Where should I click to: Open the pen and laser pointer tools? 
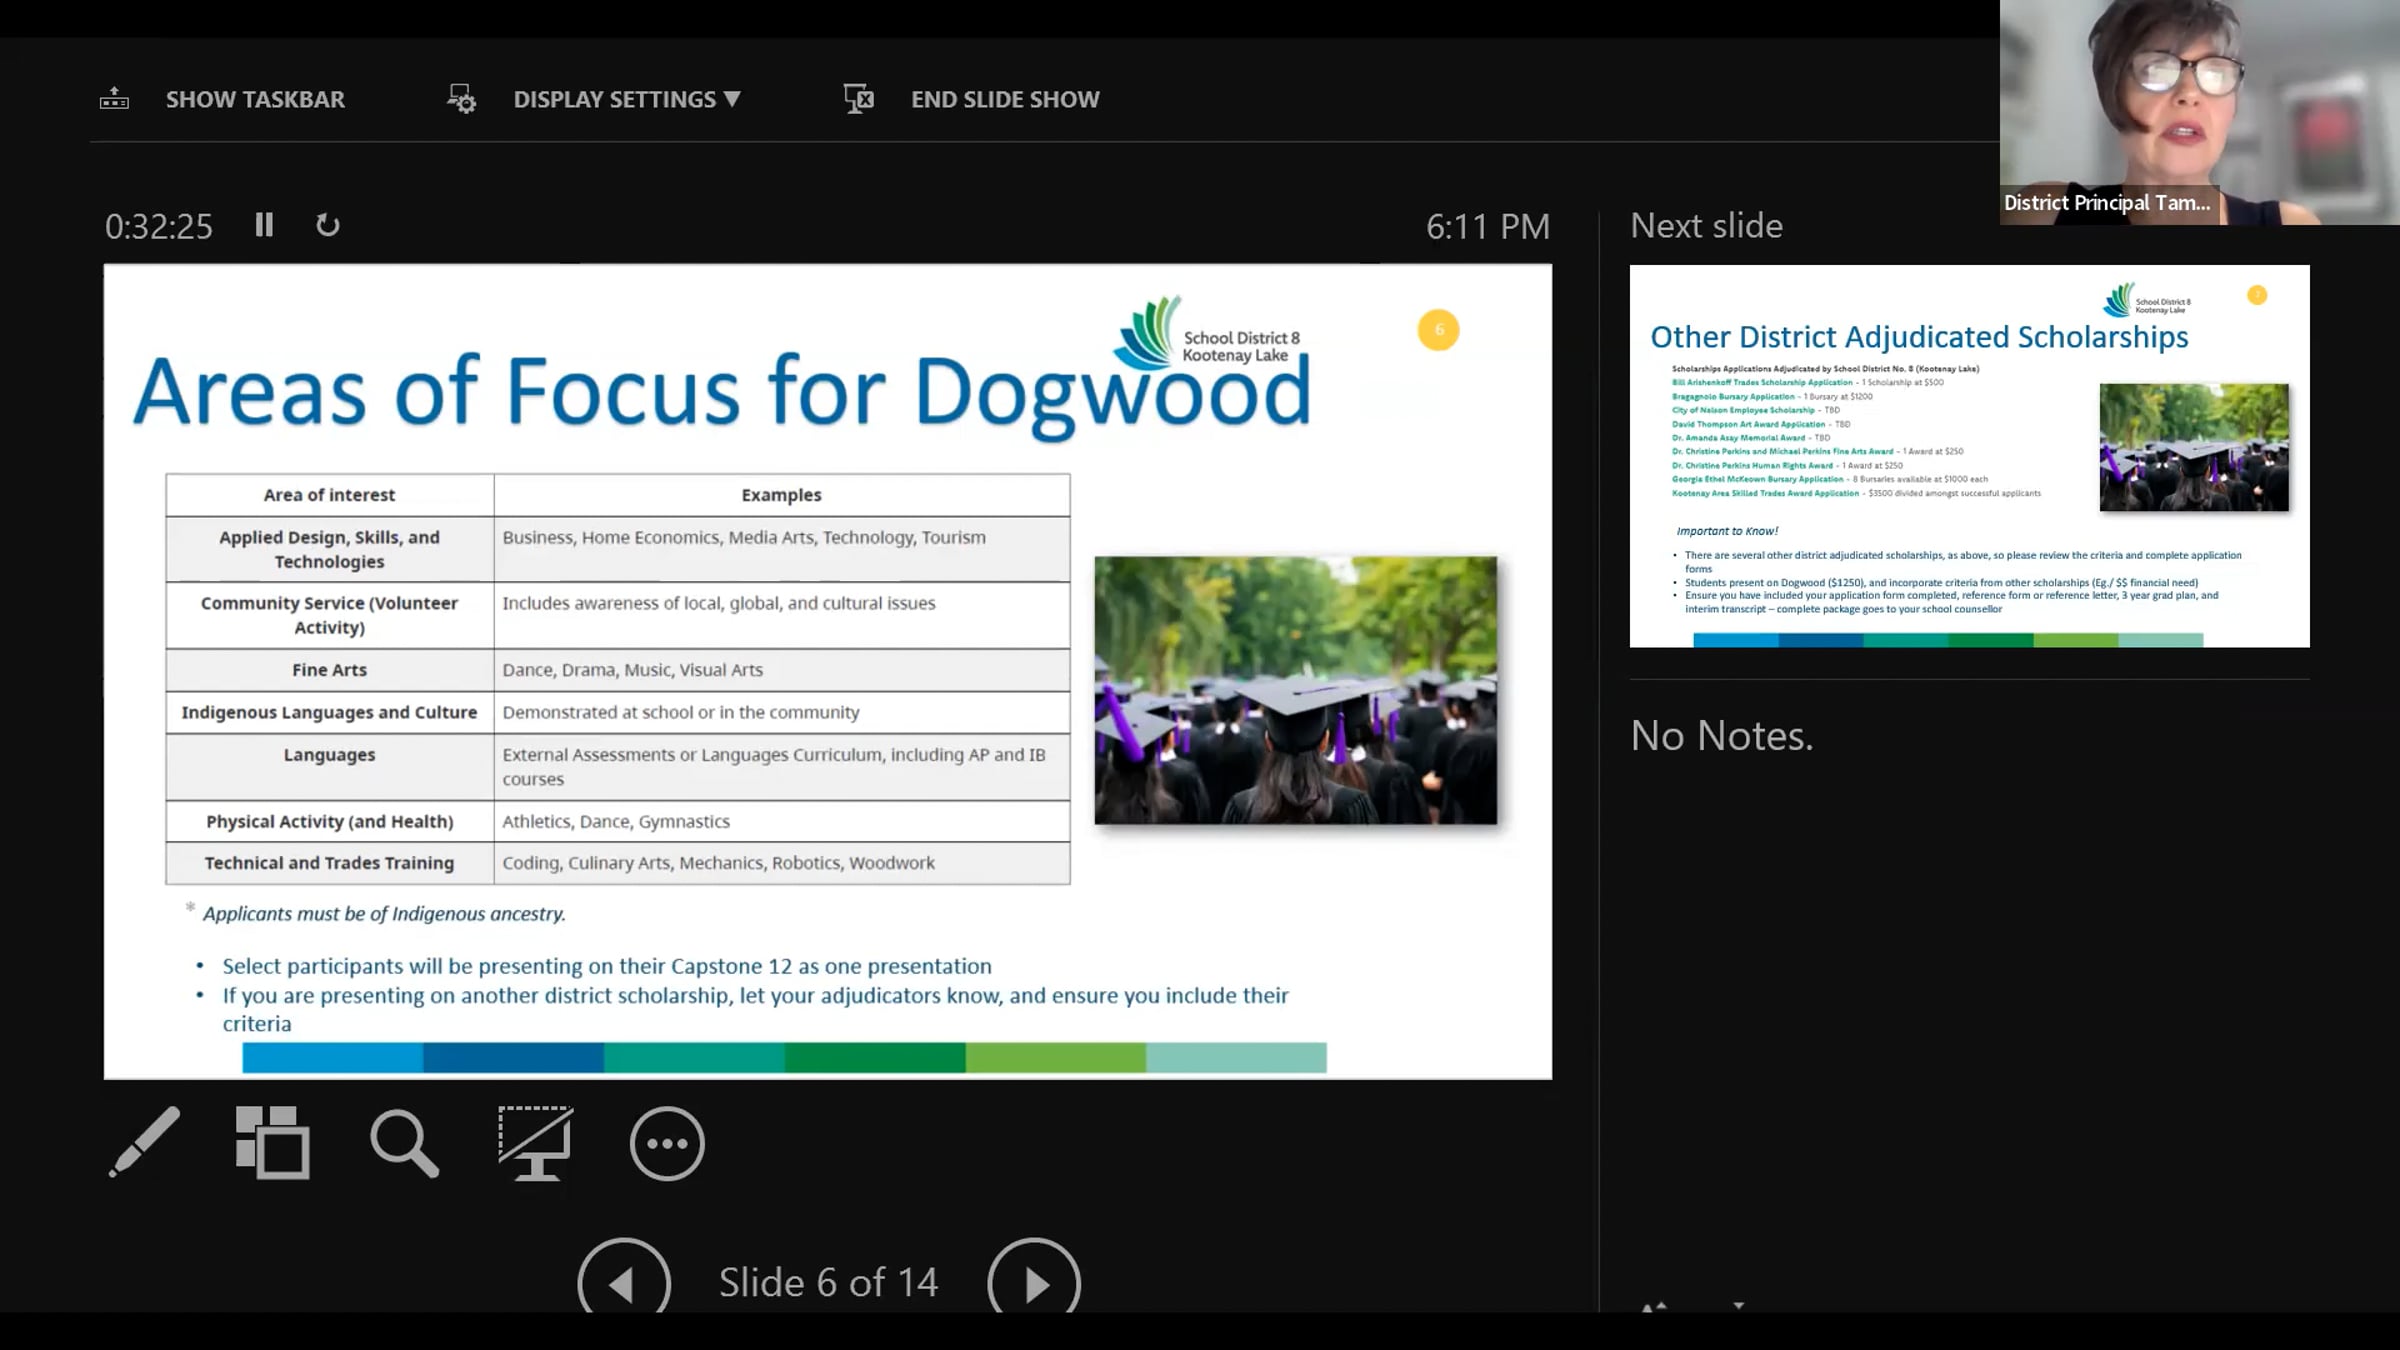pyautogui.click(x=145, y=1142)
